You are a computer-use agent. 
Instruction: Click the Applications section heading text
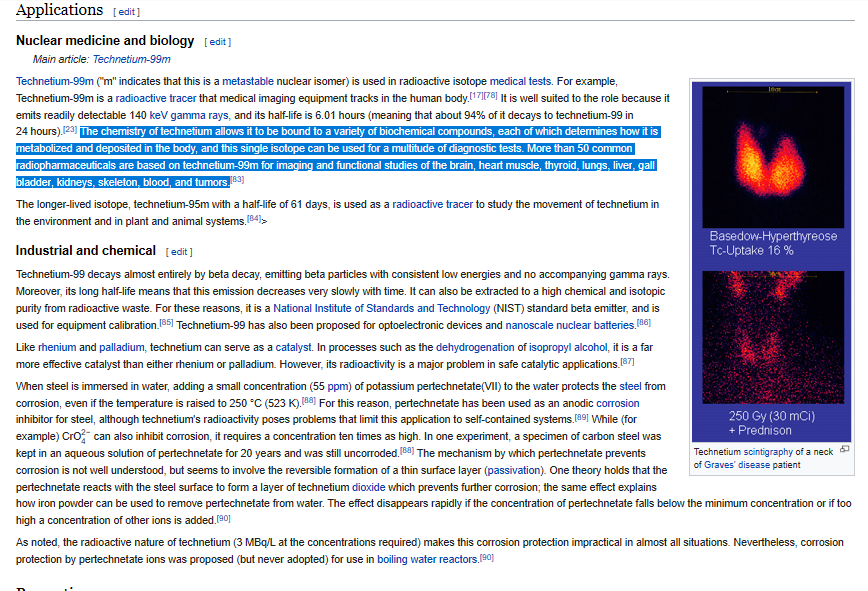[x=60, y=10]
